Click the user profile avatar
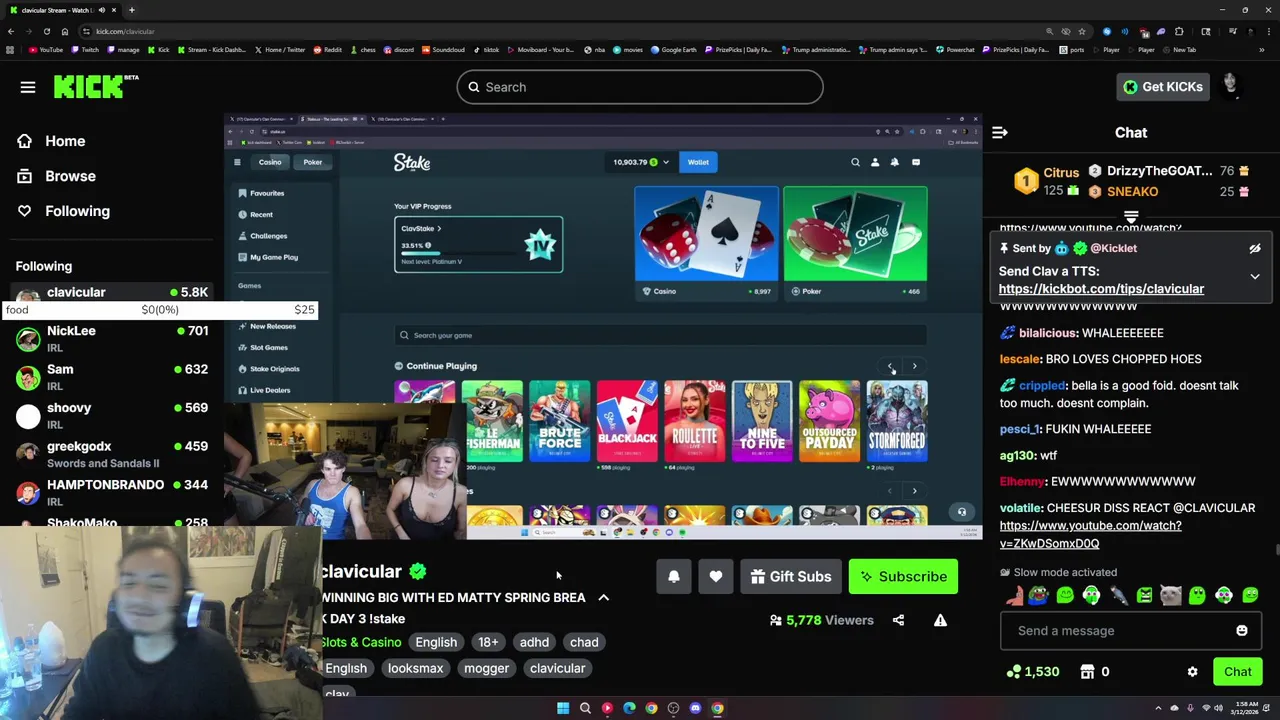1280x720 pixels. coord(1231,87)
